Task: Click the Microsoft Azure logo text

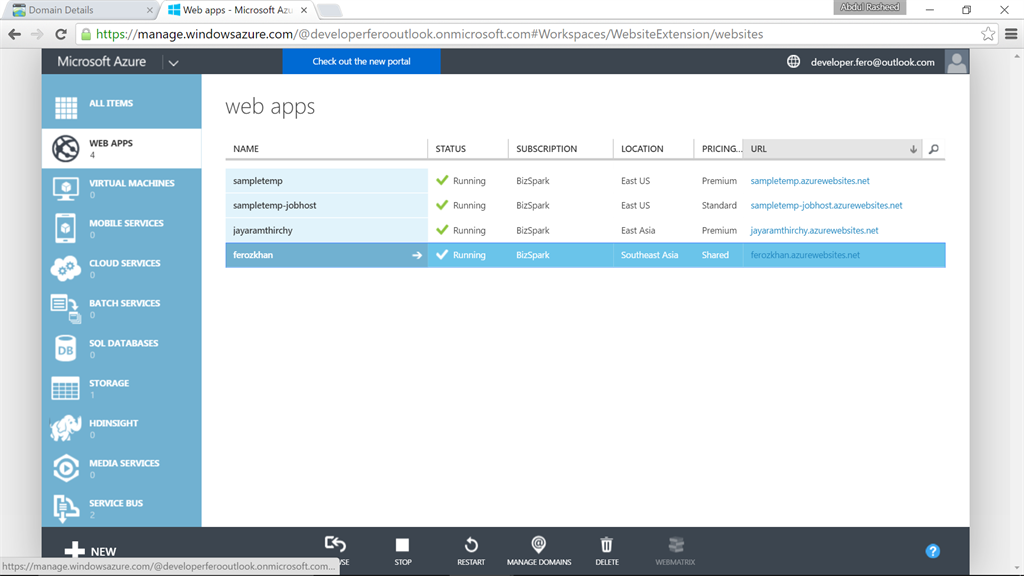Action: (x=101, y=61)
